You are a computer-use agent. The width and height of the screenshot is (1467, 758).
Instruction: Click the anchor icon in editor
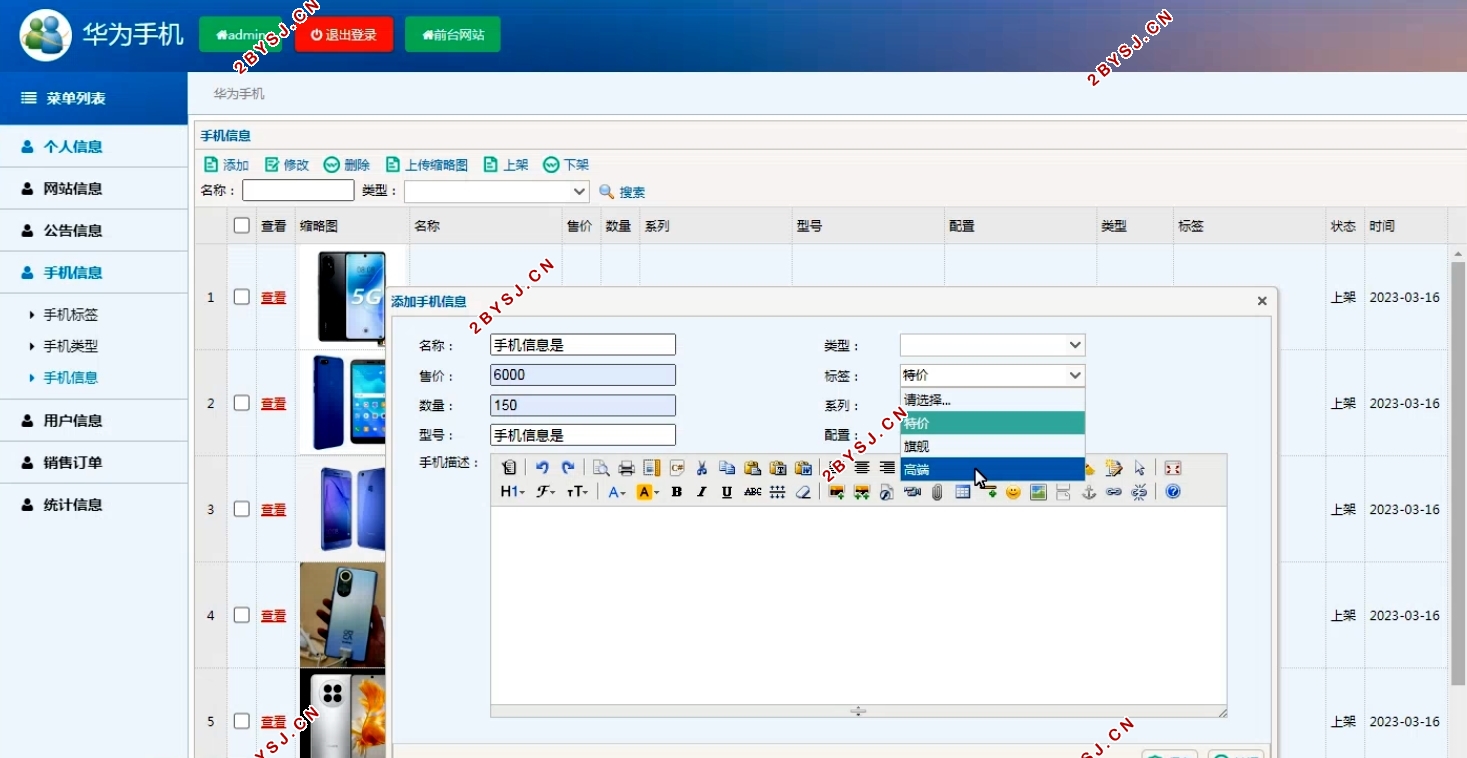[x=1089, y=492]
